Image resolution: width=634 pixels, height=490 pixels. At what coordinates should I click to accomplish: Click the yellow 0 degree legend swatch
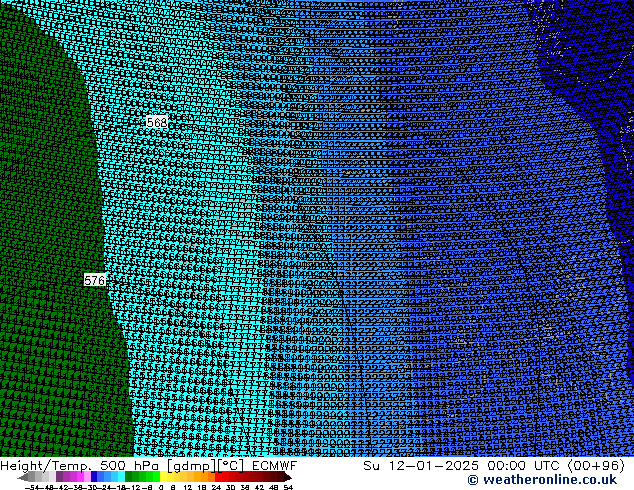[x=163, y=476]
